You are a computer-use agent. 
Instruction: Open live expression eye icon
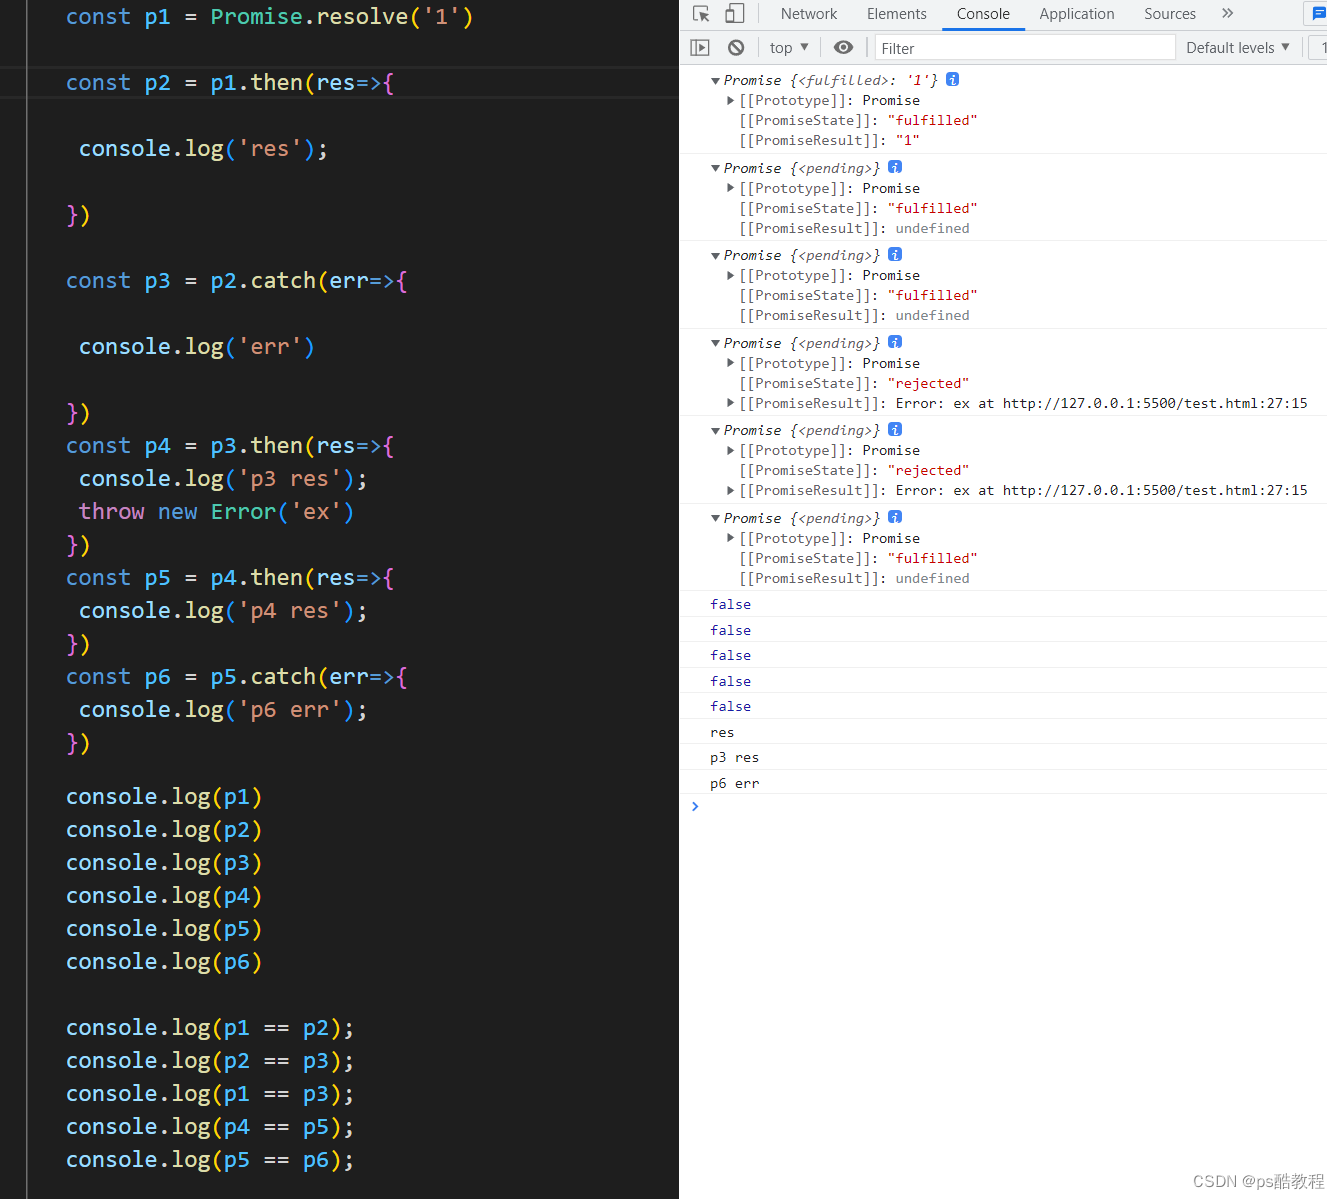844,48
